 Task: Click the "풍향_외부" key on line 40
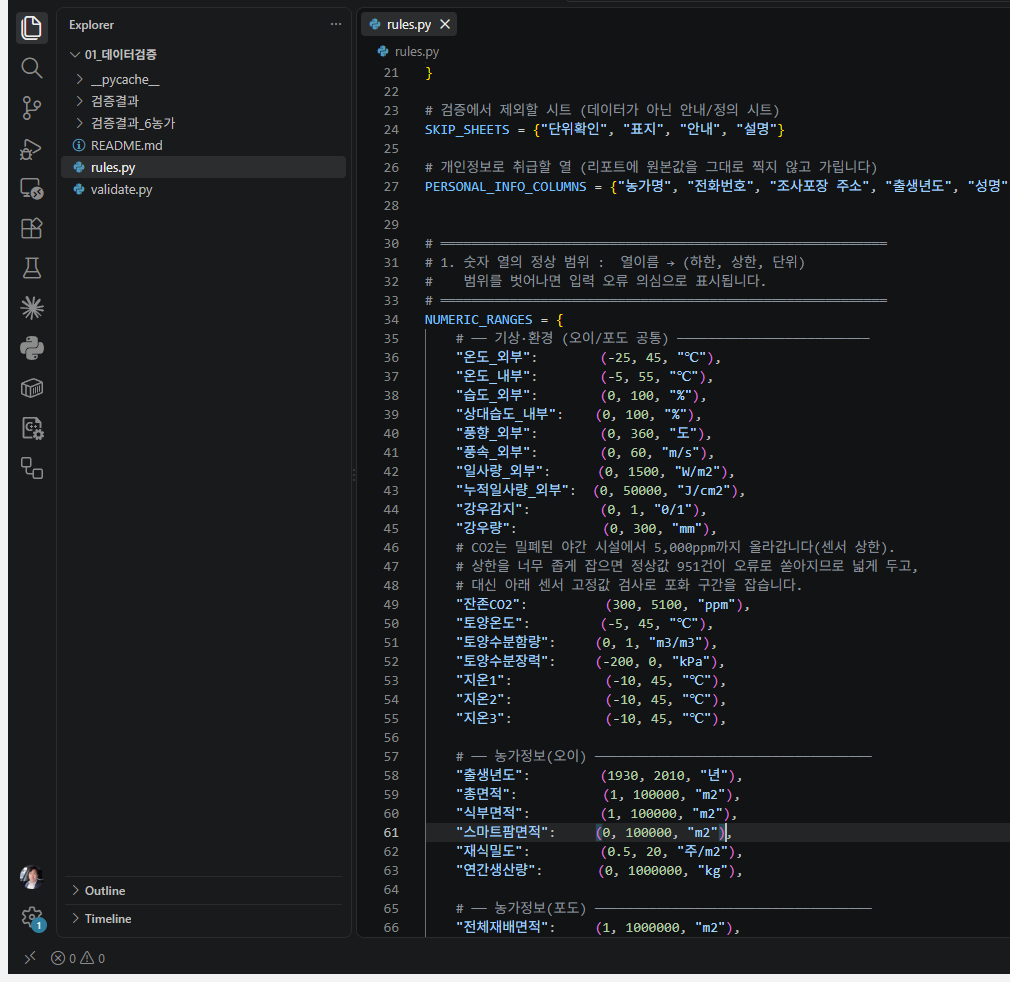pyautogui.click(x=492, y=433)
